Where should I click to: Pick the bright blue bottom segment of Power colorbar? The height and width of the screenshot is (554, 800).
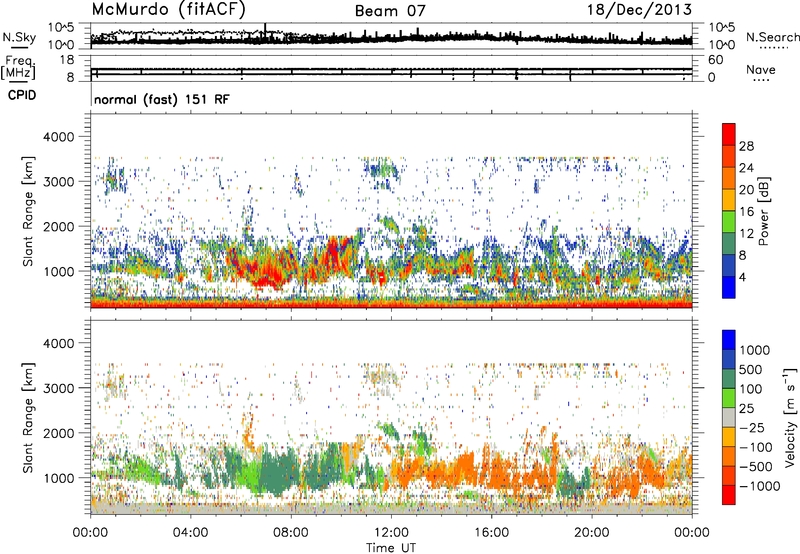(x=729, y=287)
